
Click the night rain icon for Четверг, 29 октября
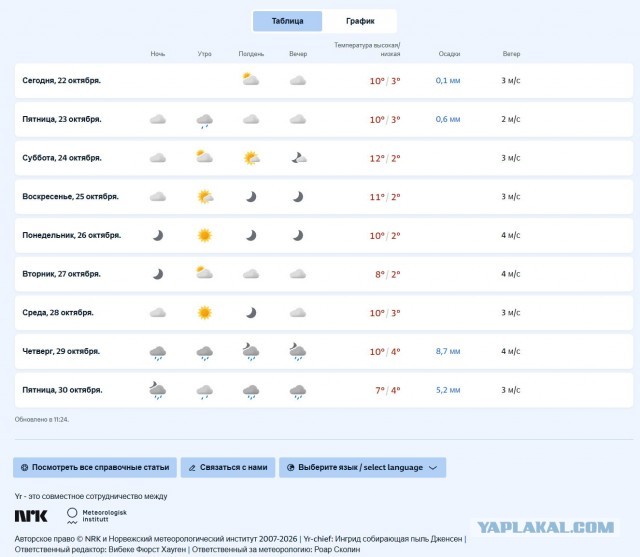pyautogui.click(x=158, y=353)
